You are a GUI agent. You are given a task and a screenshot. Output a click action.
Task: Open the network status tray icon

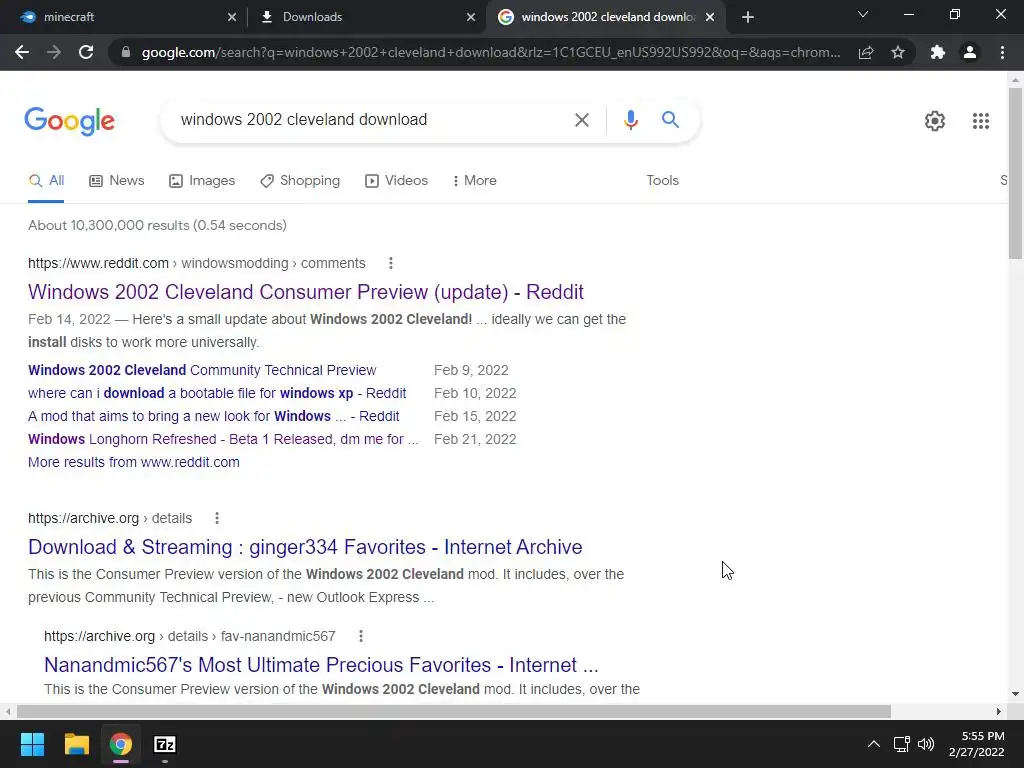(902, 744)
